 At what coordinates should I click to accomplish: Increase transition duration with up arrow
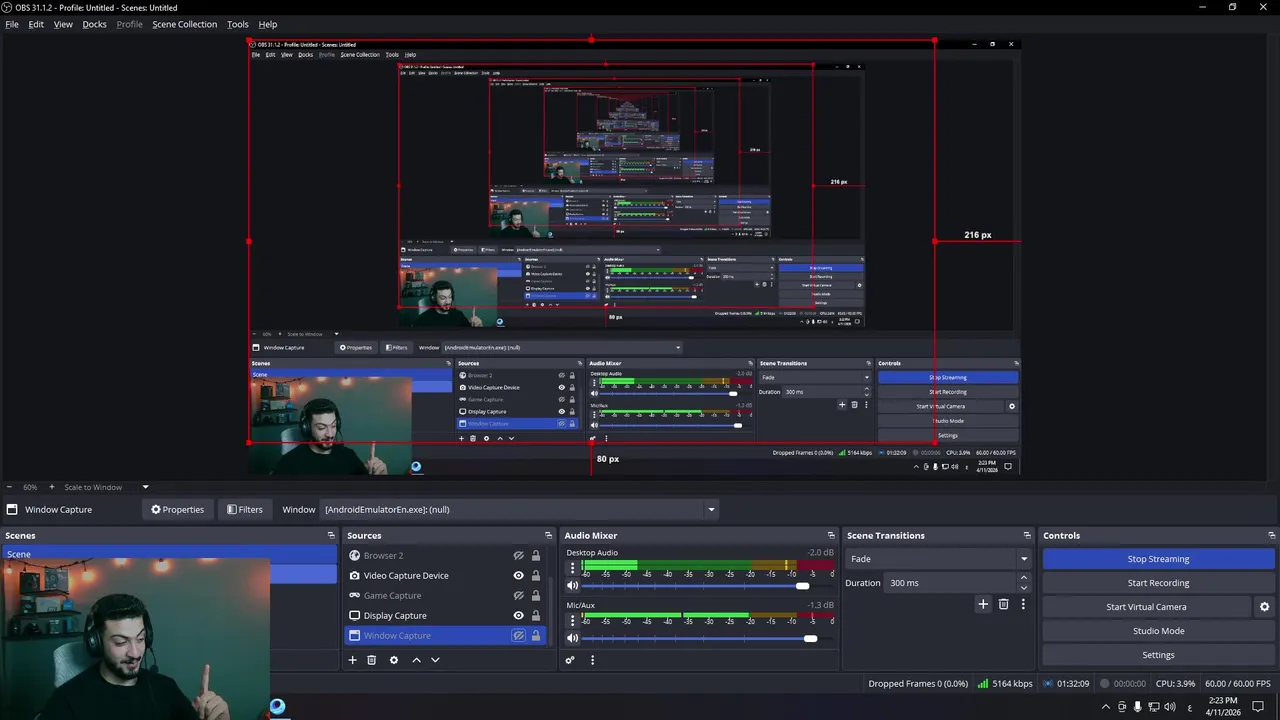pos(1023,578)
